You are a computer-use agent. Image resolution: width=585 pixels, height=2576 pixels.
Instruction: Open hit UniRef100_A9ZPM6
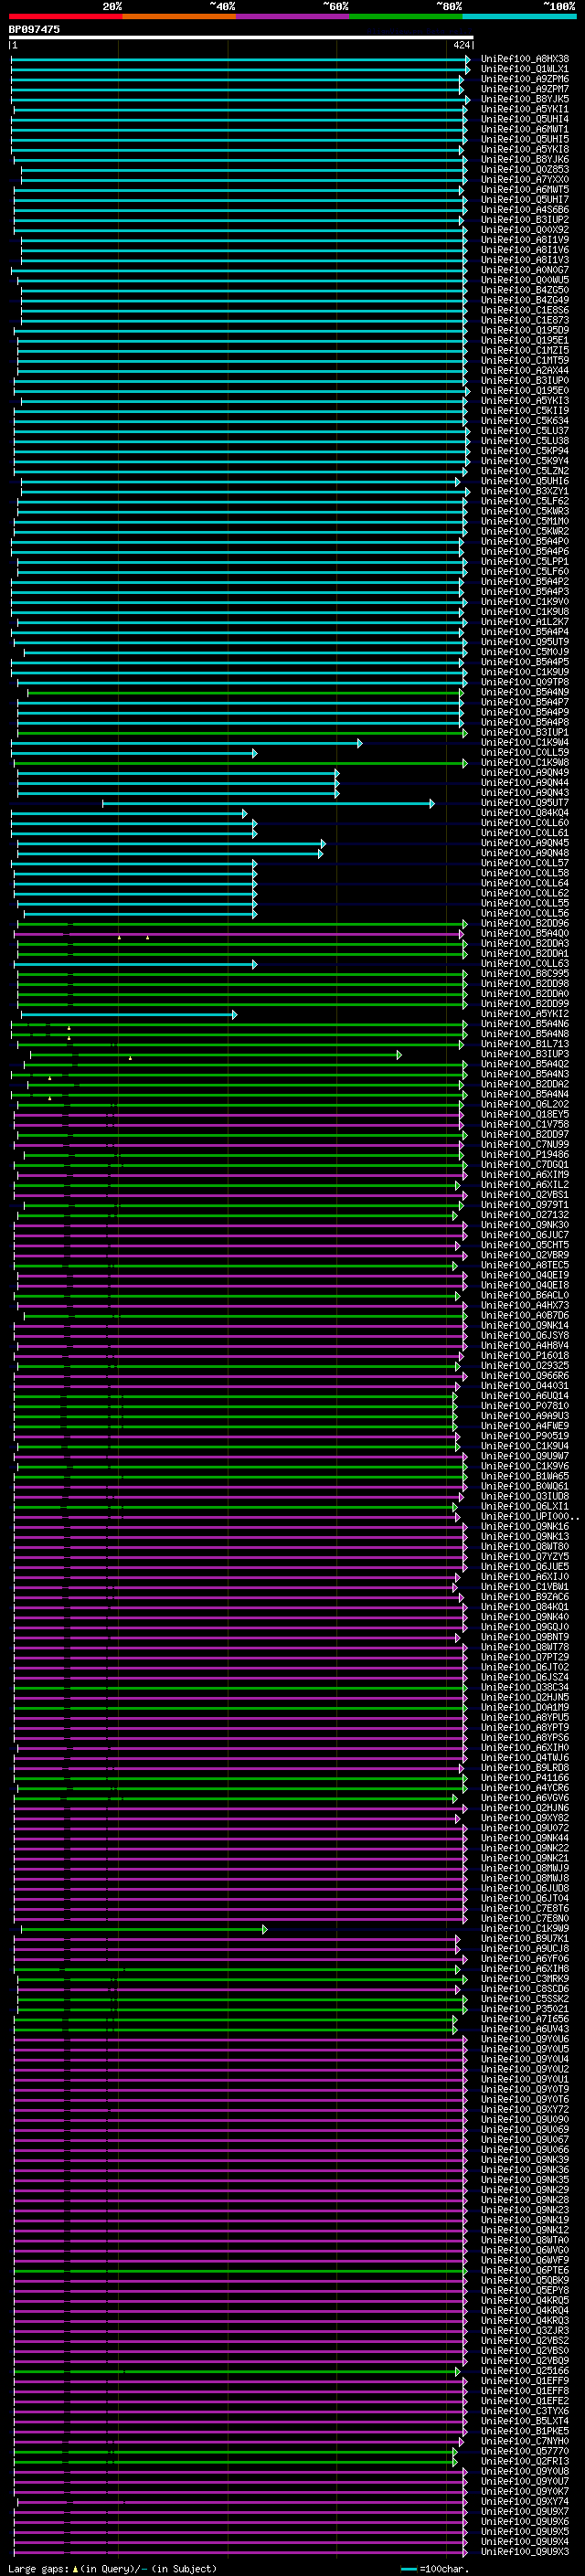pos(525,79)
